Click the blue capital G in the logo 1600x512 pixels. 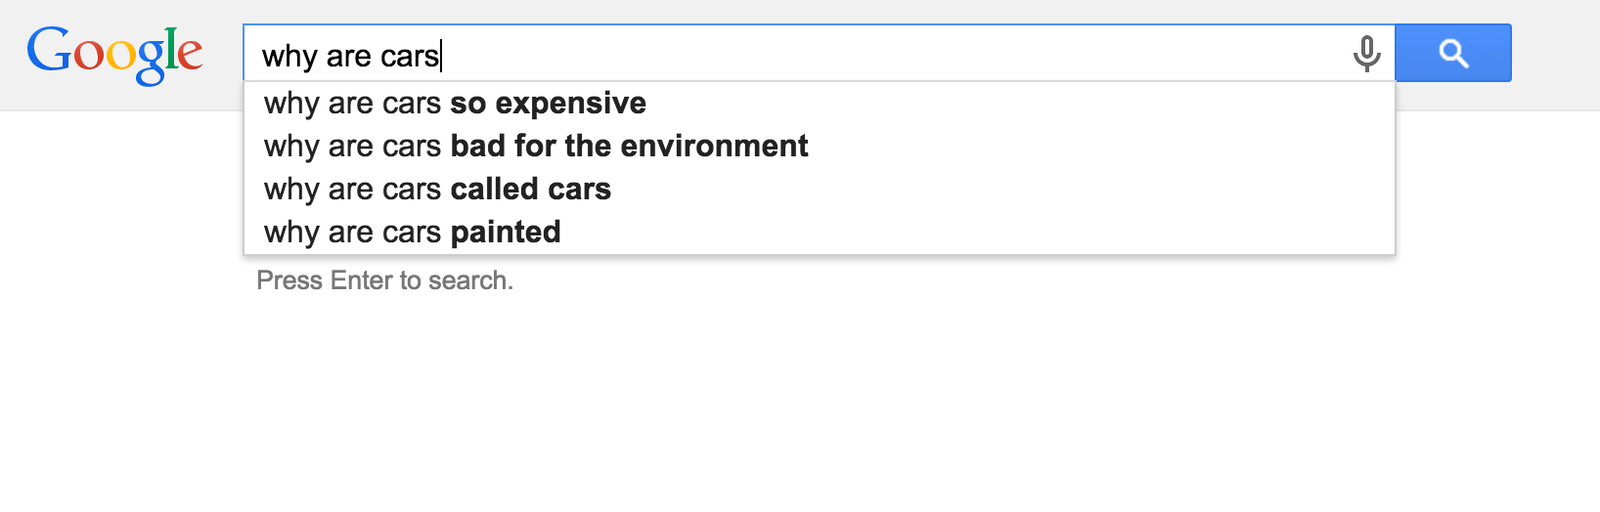coord(48,50)
